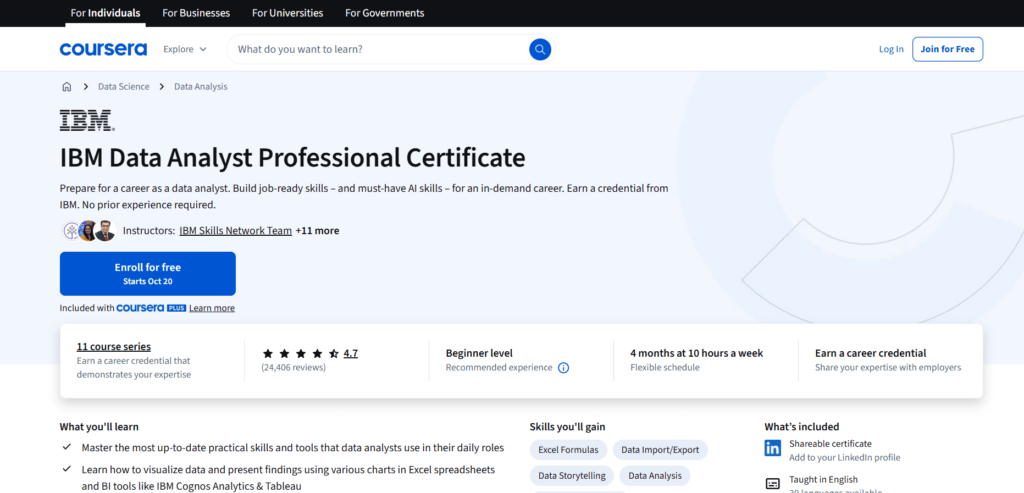Screen dimensions: 1024x493
Task: Switch to the For Universities tab
Action: click(287, 13)
